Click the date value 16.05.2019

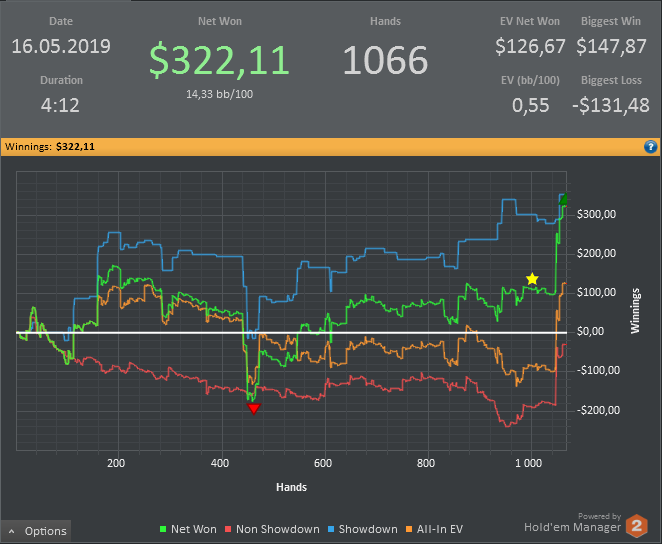61,46
